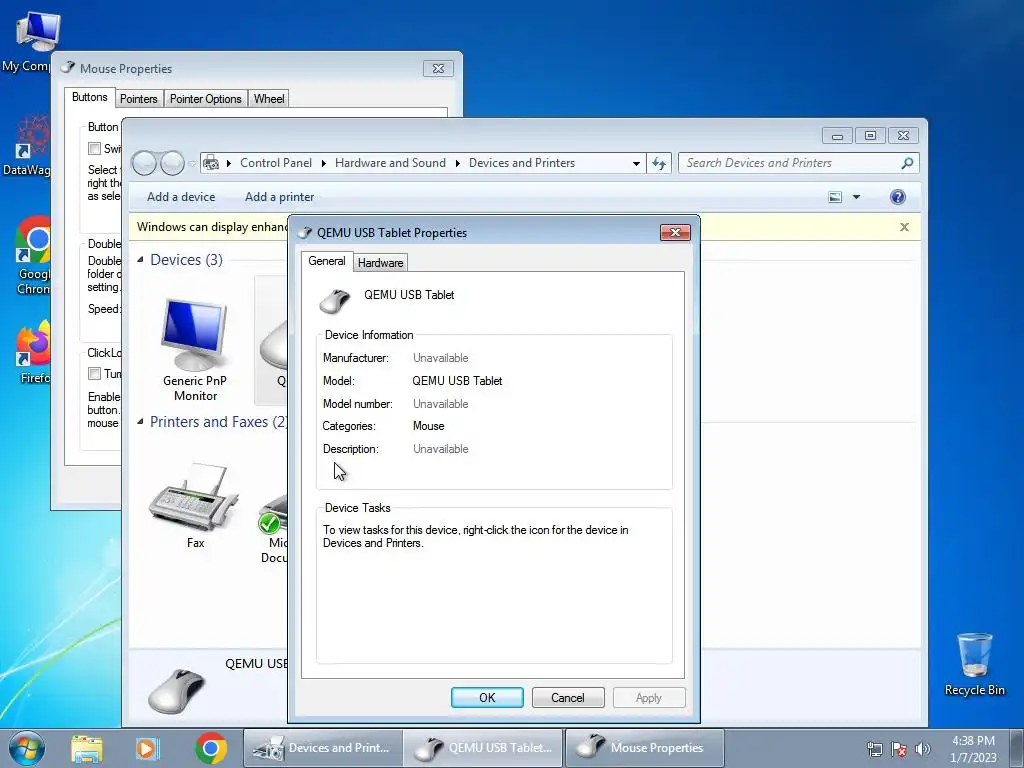The width and height of the screenshot is (1024, 768).
Task: Open Pointers tab in Mouse Properties
Action: point(138,99)
